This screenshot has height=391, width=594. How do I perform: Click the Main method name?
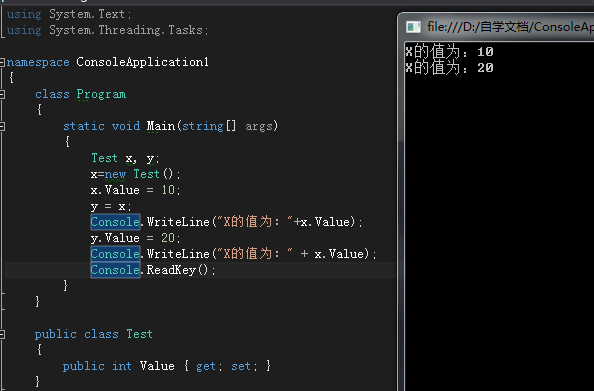(161, 126)
